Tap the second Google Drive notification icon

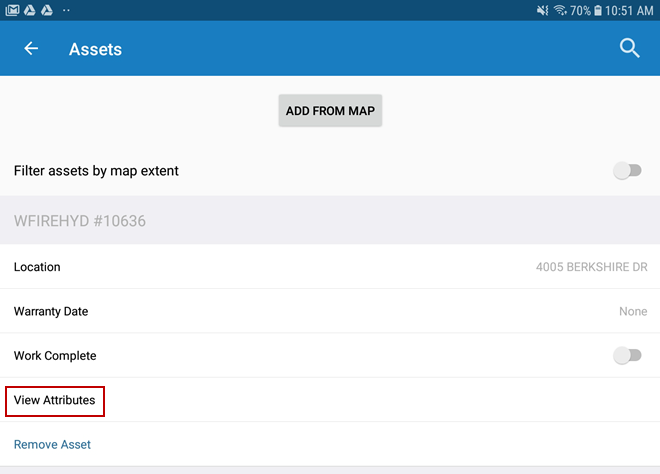pos(46,10)
